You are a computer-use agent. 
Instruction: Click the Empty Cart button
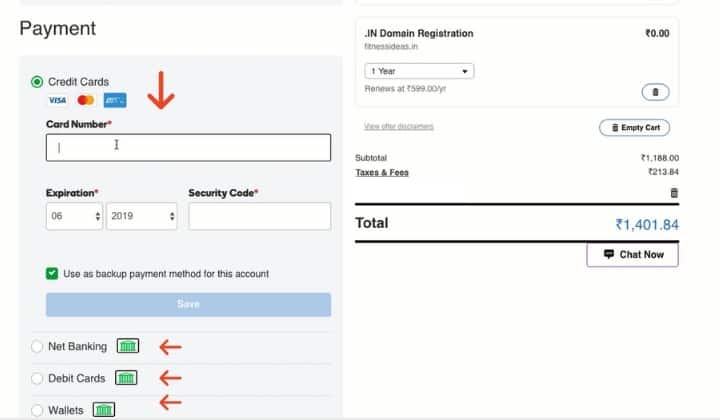(634, 128)
